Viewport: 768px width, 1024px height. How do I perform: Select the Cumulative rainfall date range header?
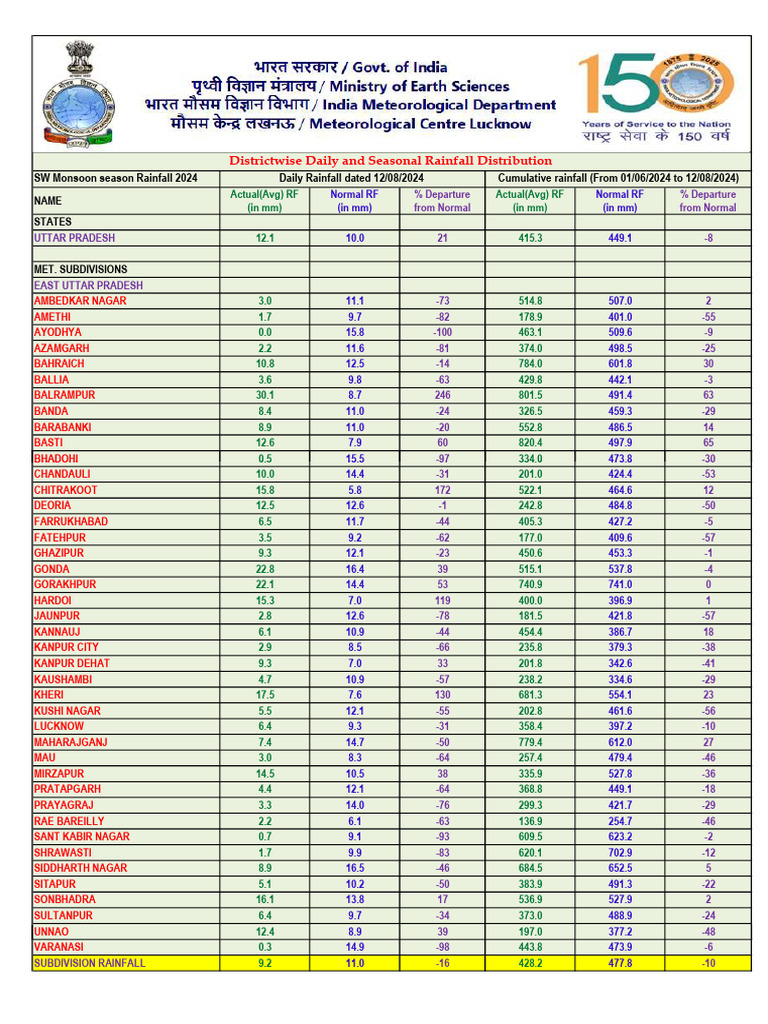point(618,178)
